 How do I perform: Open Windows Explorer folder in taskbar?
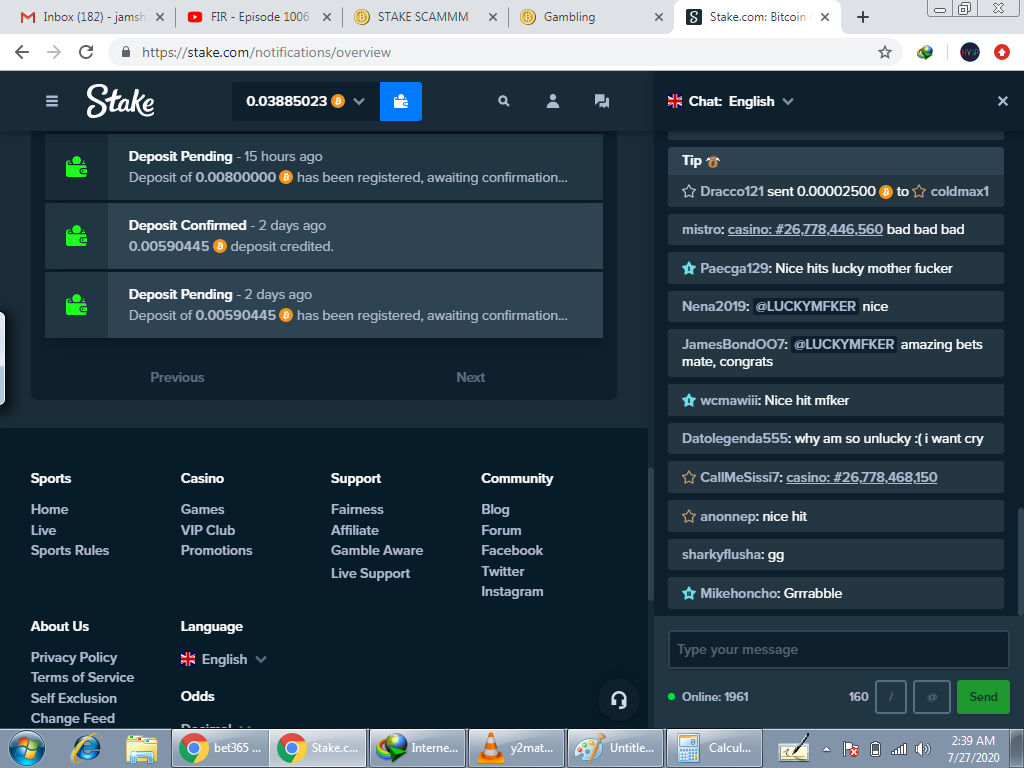pos(142,748)
